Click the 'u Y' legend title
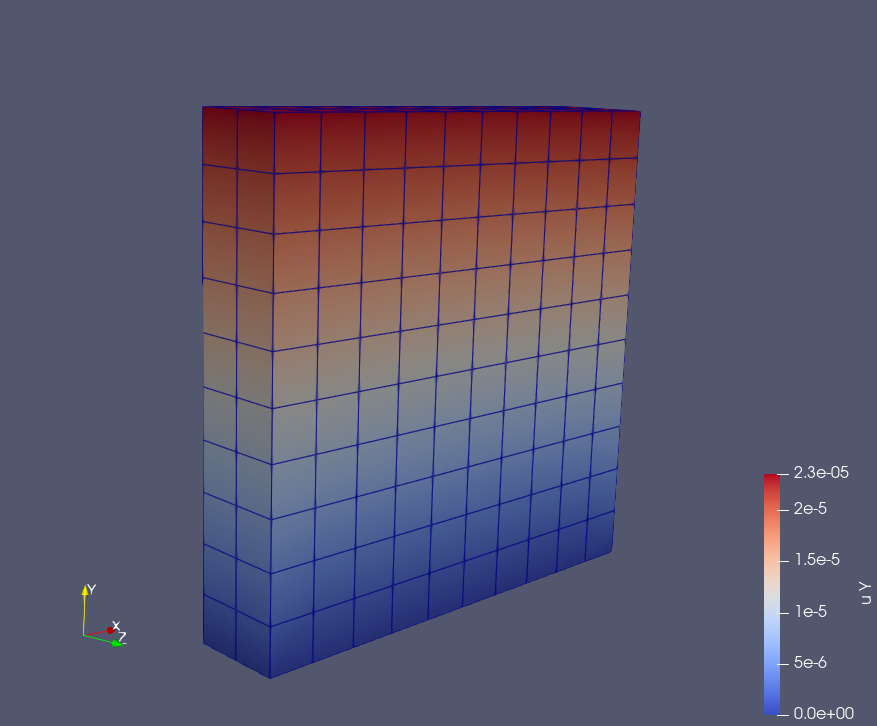The width and height of the screenshot is (877, 726). coord(865,593)
